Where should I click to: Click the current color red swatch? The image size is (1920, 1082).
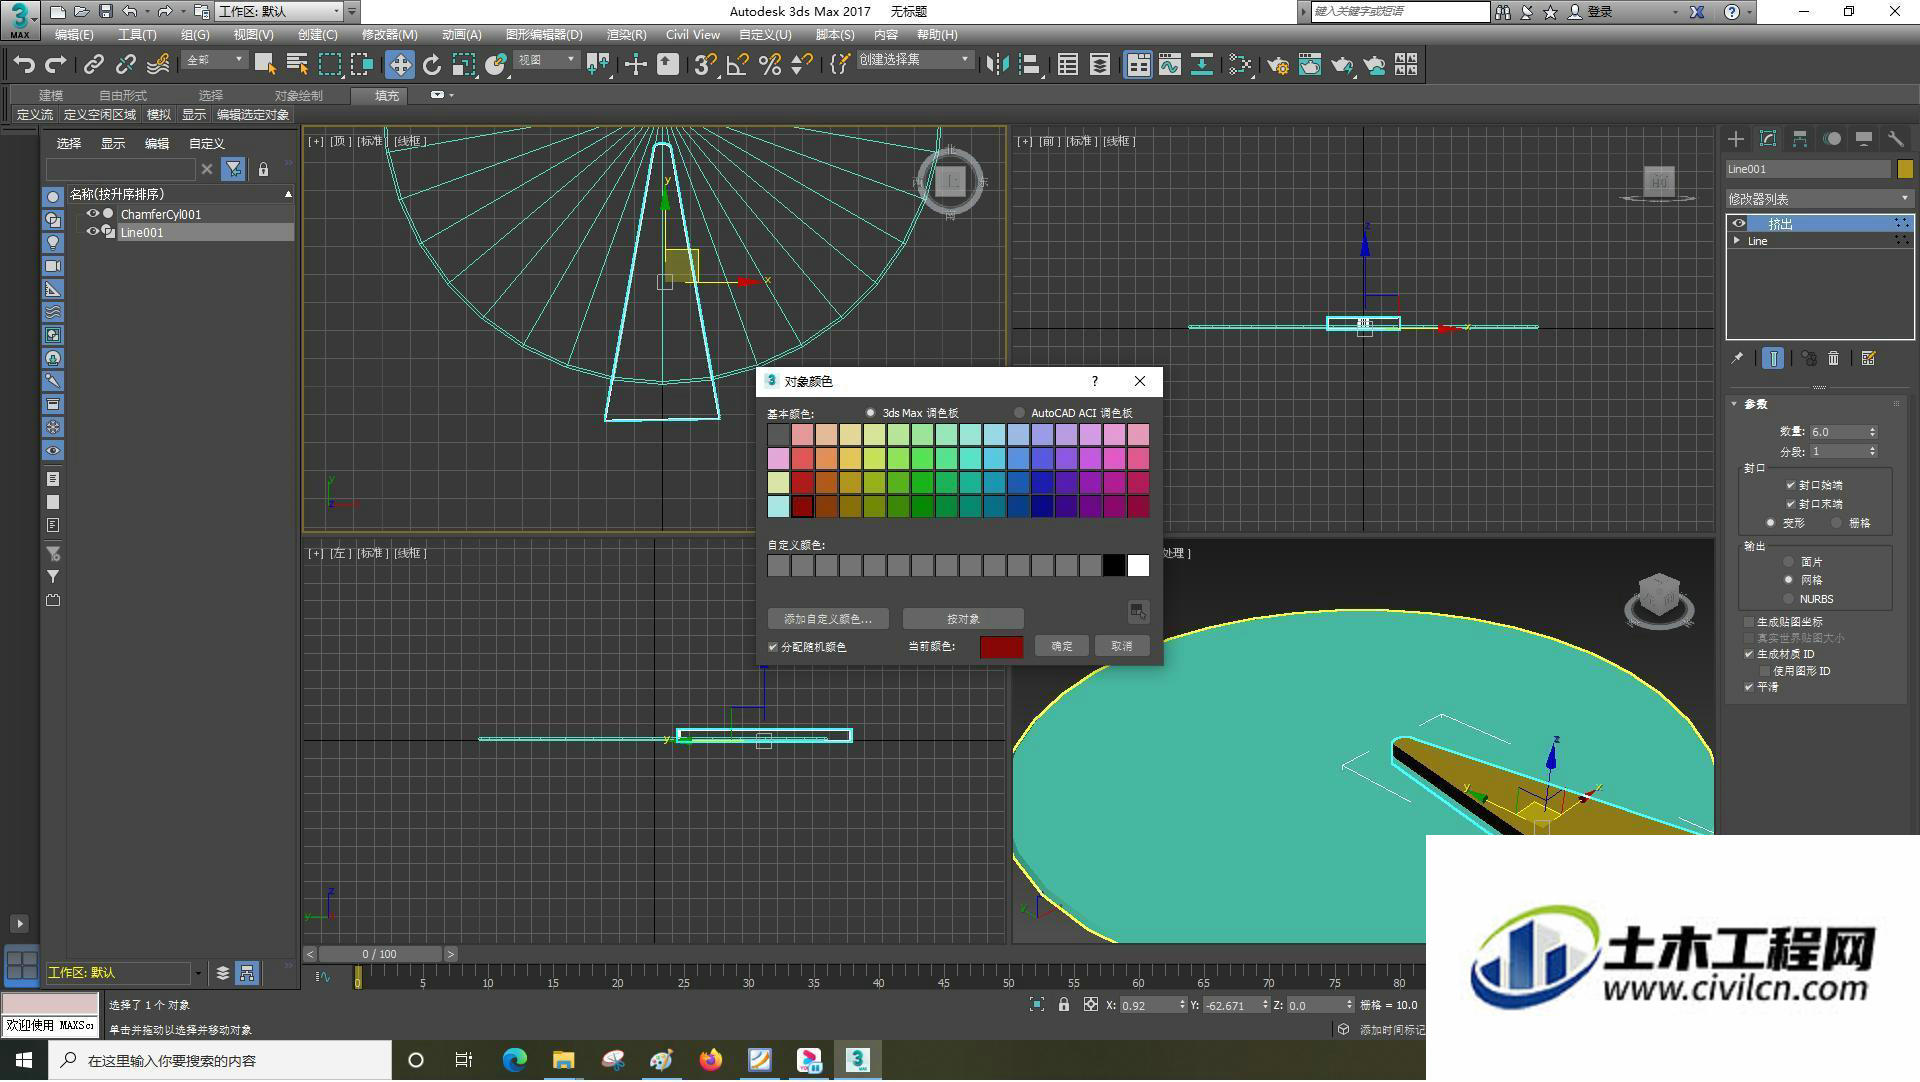point(1001,647)
